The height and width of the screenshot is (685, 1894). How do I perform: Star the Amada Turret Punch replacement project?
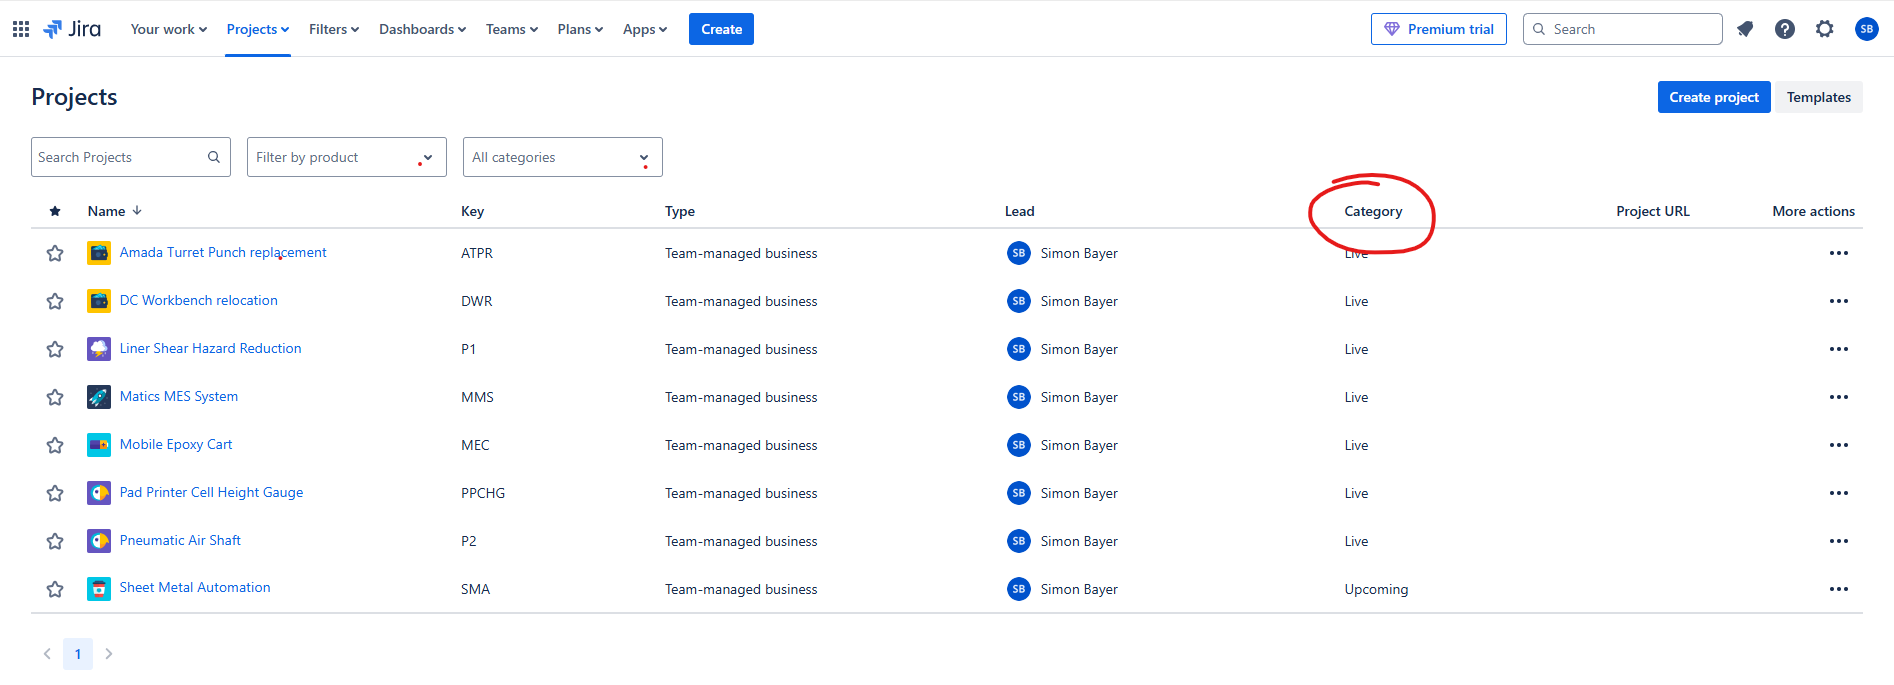(x=55, y=253)
